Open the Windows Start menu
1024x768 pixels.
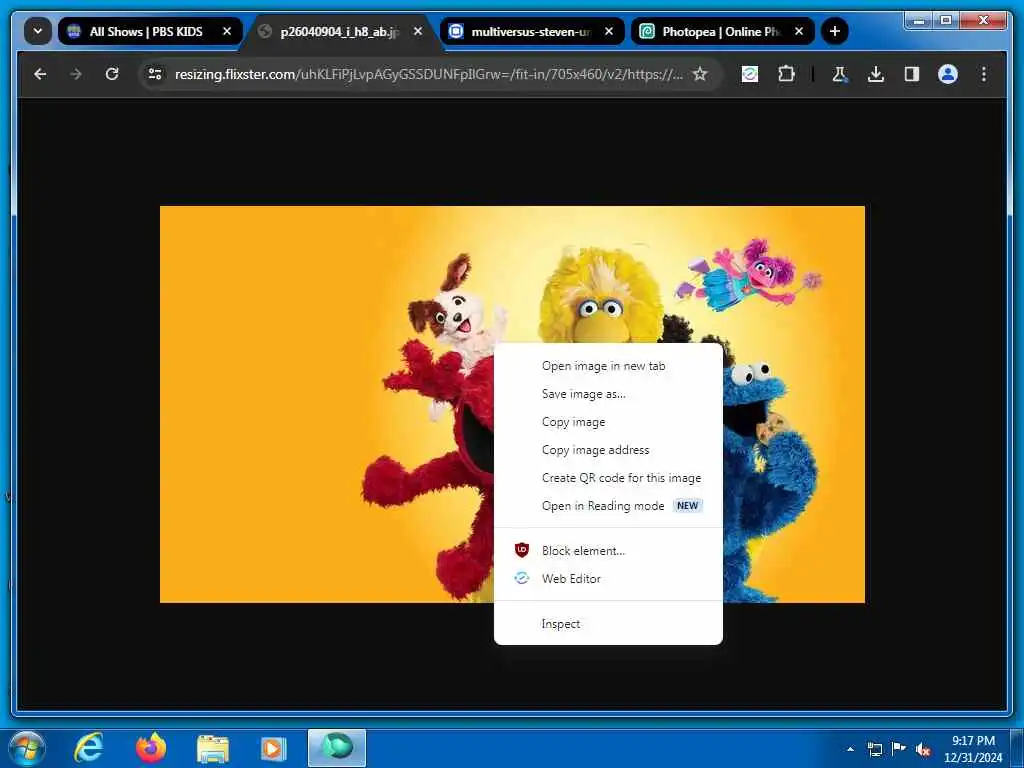27,748
